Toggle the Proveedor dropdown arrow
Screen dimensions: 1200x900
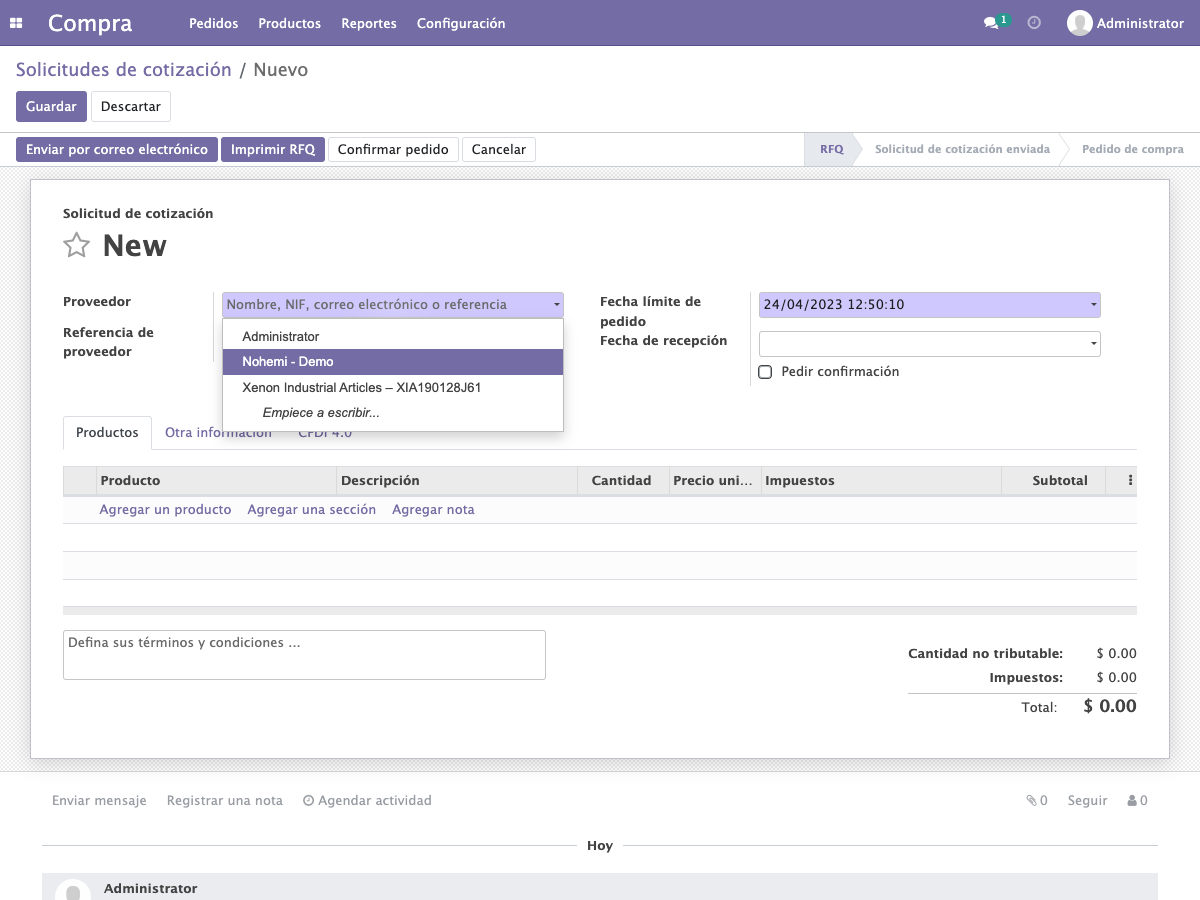click(x=556, y=305)
